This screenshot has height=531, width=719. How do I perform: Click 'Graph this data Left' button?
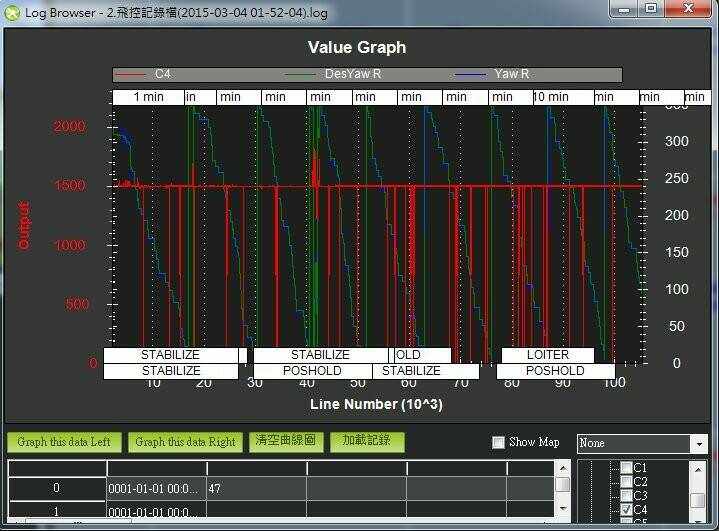point(64,442)
